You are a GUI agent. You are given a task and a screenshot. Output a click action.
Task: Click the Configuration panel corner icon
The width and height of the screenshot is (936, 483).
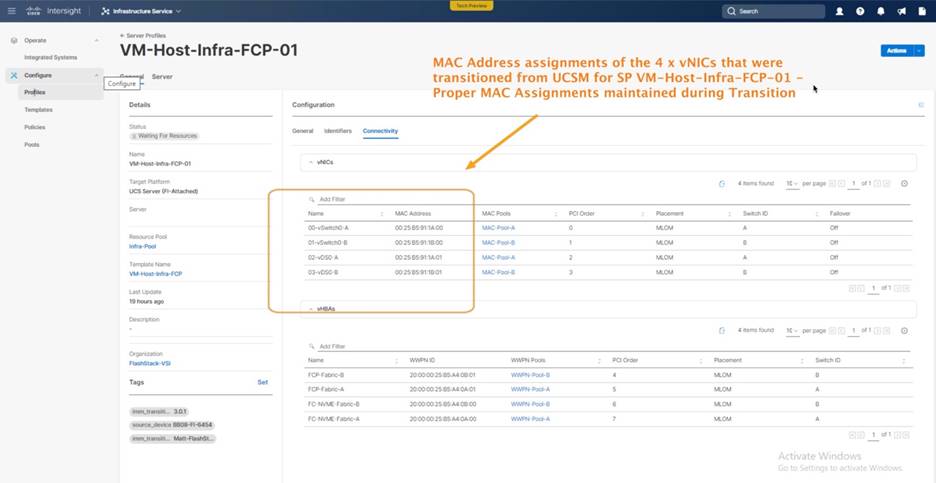pyautogui.click(x=921, y=105)
